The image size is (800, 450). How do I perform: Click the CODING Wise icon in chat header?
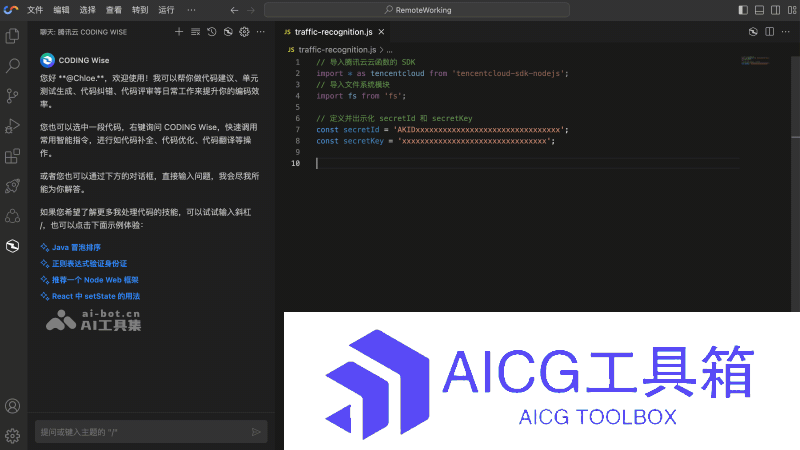click(x=228, y=32)
